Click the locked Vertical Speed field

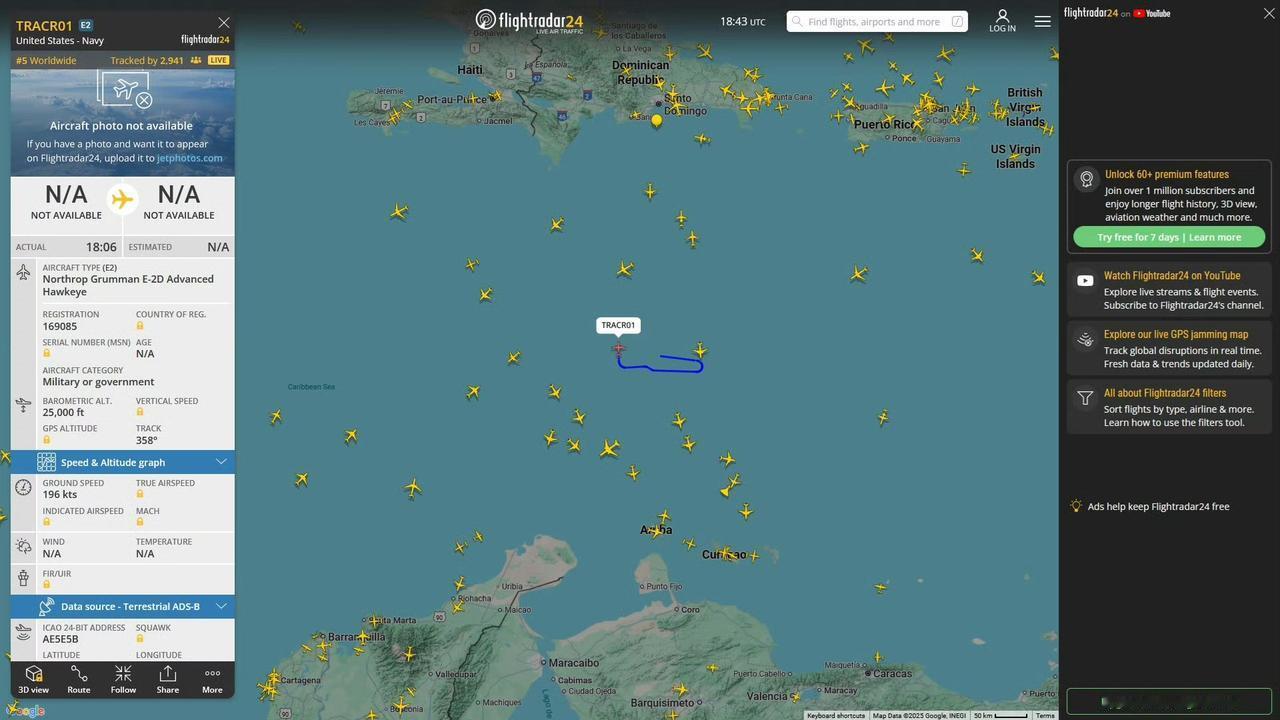[140, 412]
